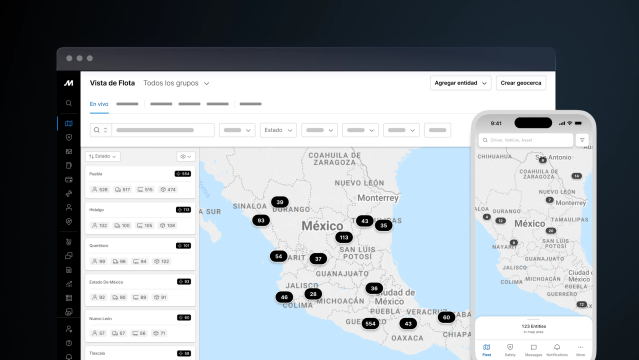Switch to the En vivo tab
This screenshot has height=360, width=639.
[99, 104]
